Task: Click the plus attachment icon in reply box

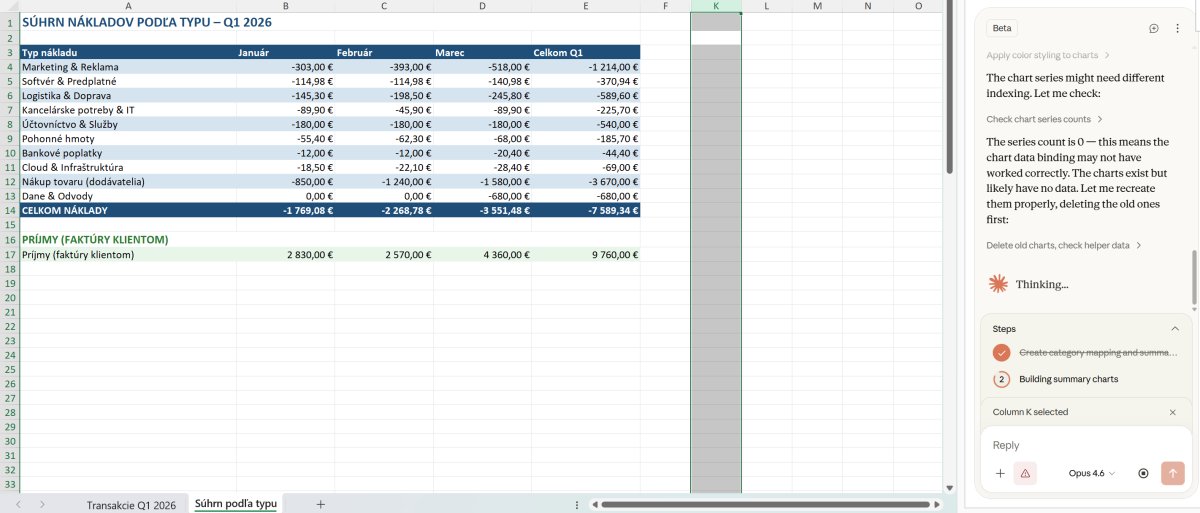Action: pyautogui.click(x=1000, y=473)
